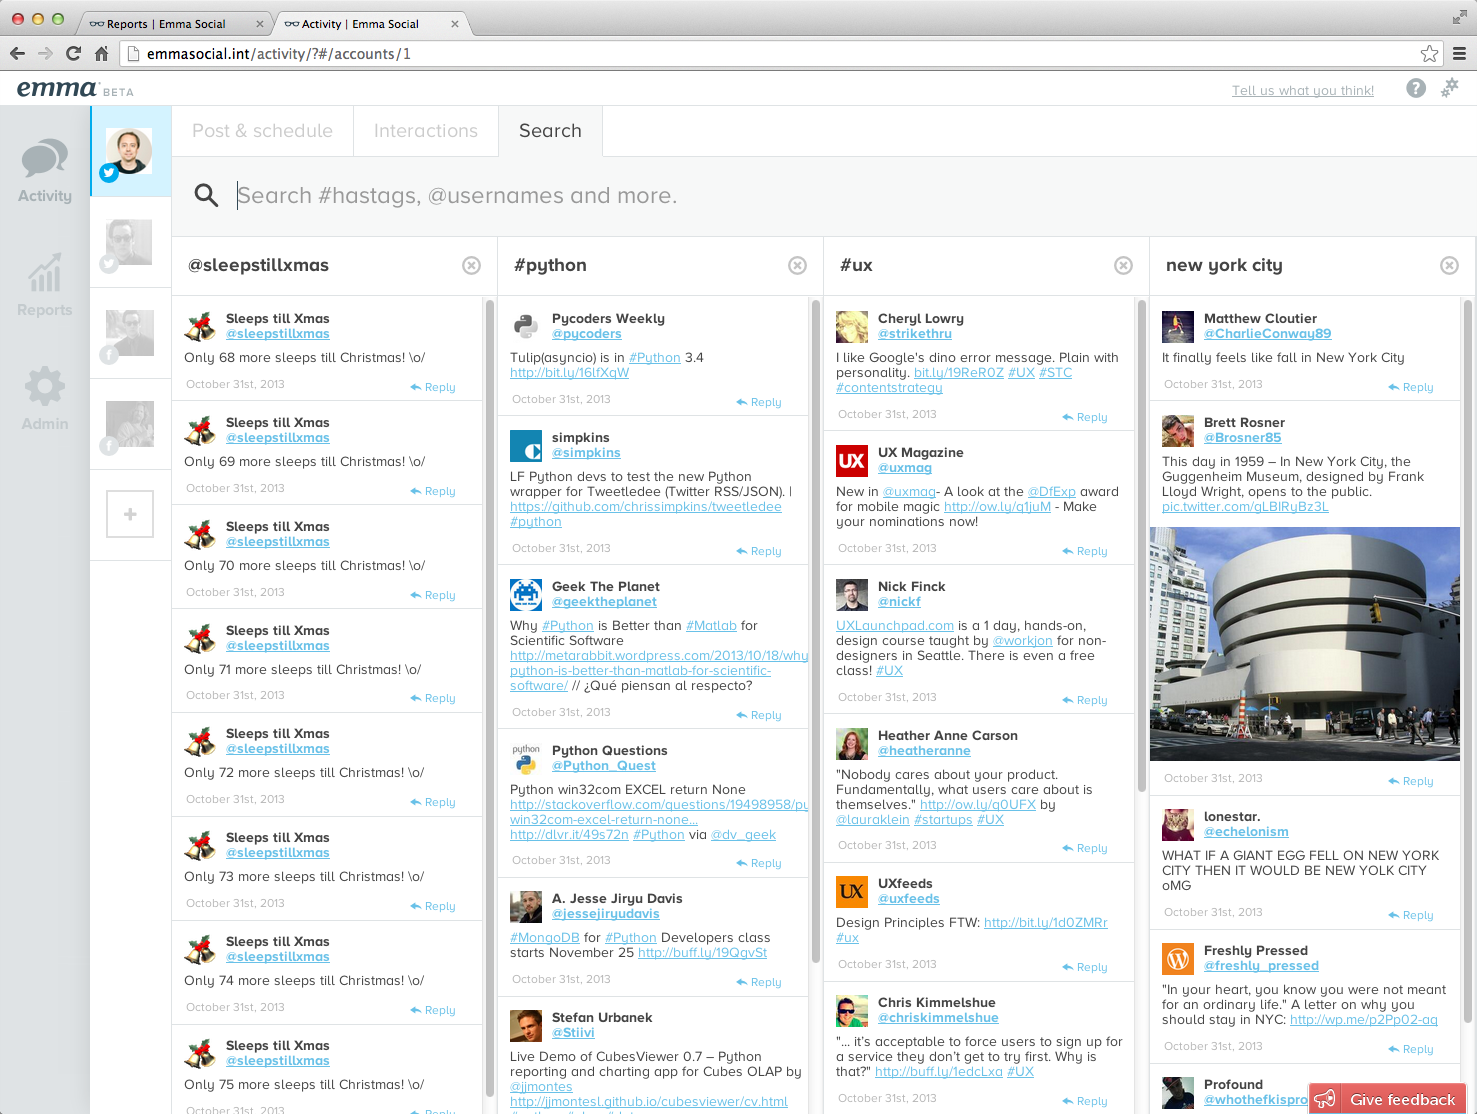This screenshot has width=1477, height=1114.
Task: Bookmark this page with star icon
Action: pyautogui.click(x=1429, y=54)
